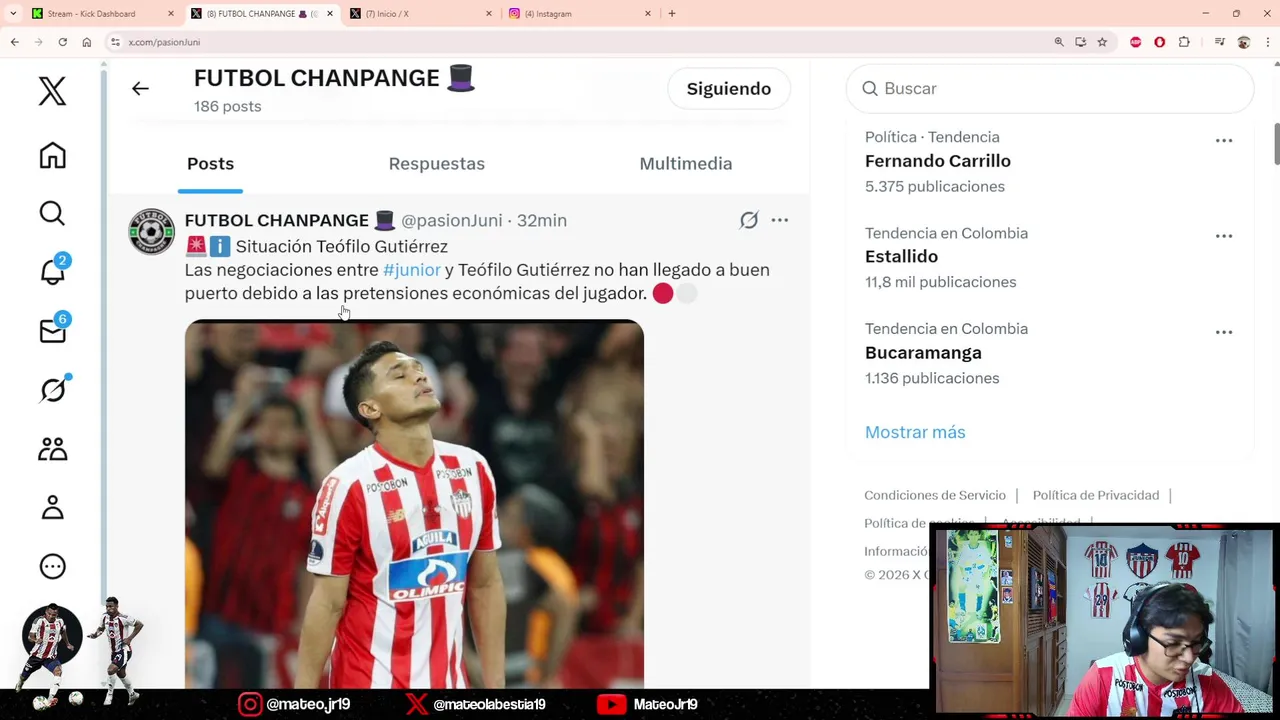Image resolution: width=1280 pixels, height=720 pixels.
Task: Click the site info icon in address bar
Action: (115, 42)
